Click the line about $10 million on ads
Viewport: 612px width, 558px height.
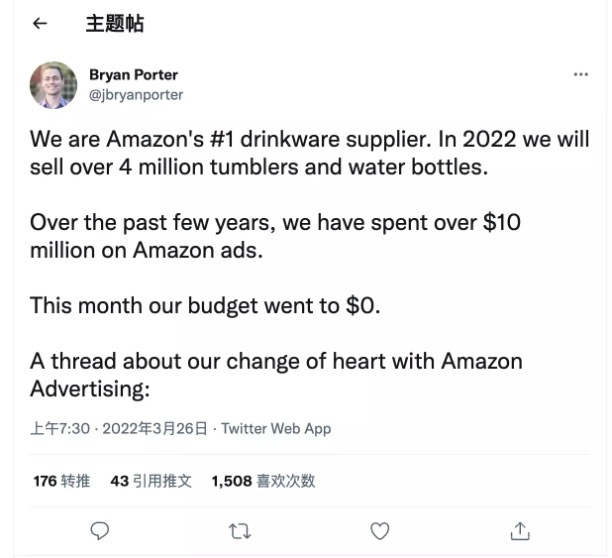pos(275,235)
